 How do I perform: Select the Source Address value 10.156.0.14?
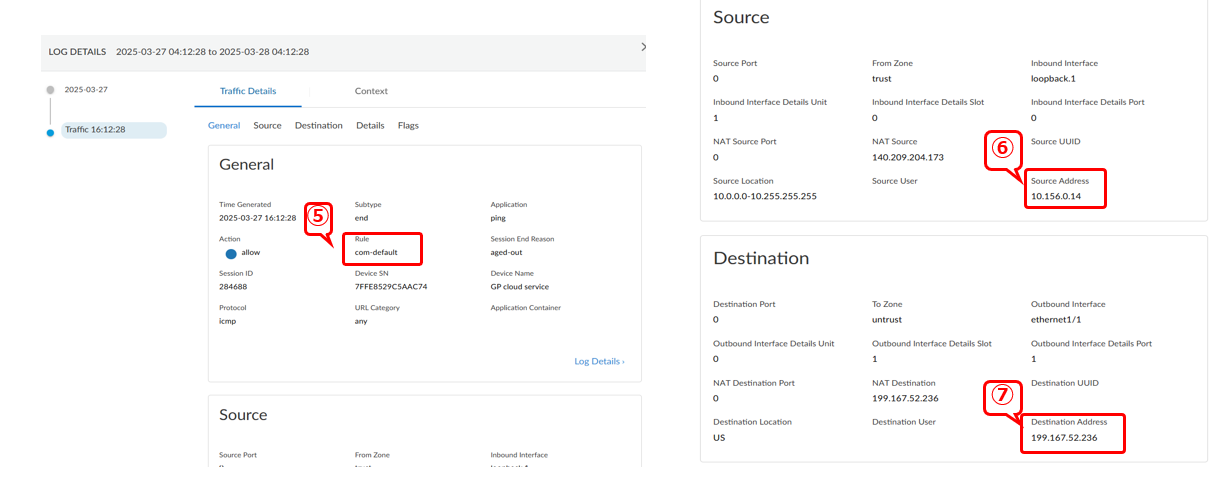(x=1056, y=196)
